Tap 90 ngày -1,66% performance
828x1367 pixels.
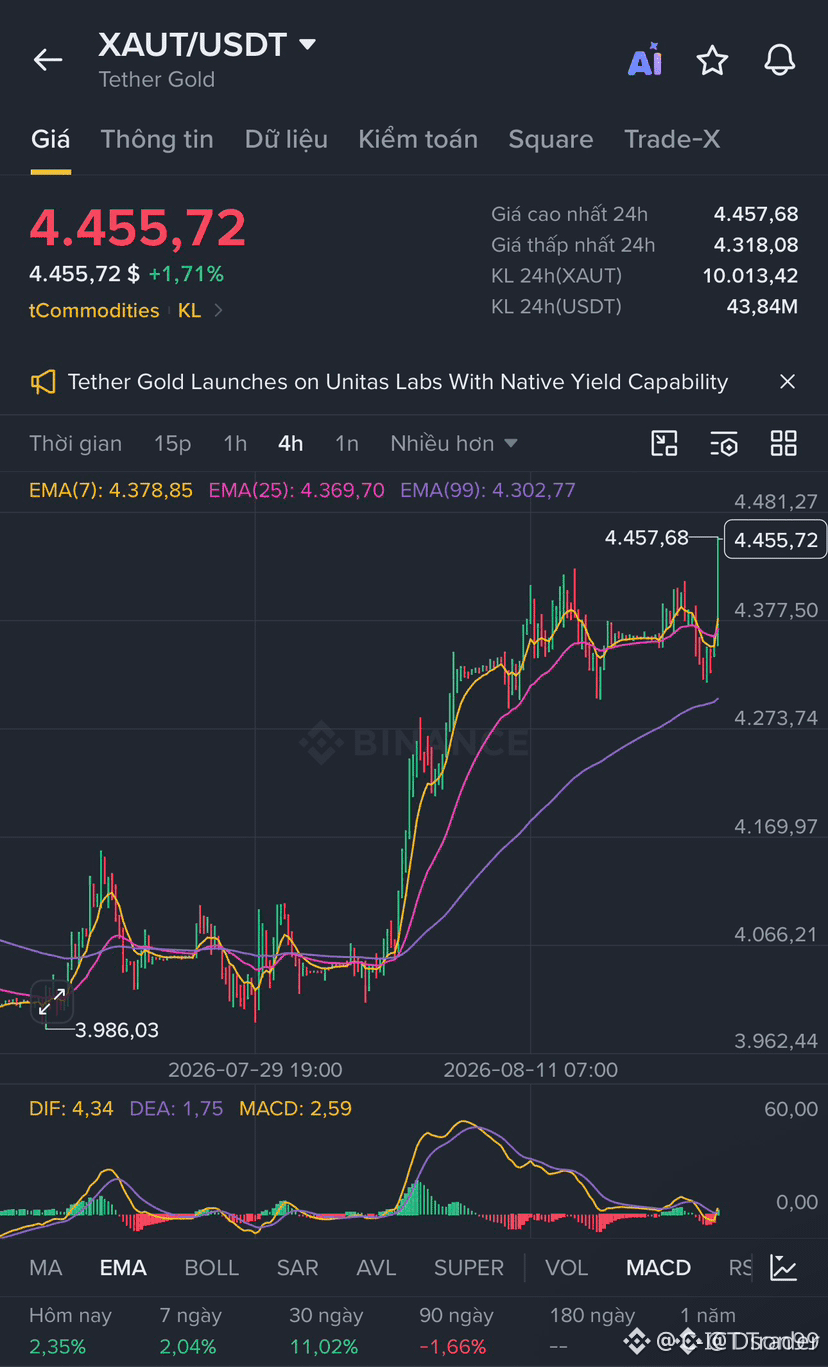[456, 1331]
